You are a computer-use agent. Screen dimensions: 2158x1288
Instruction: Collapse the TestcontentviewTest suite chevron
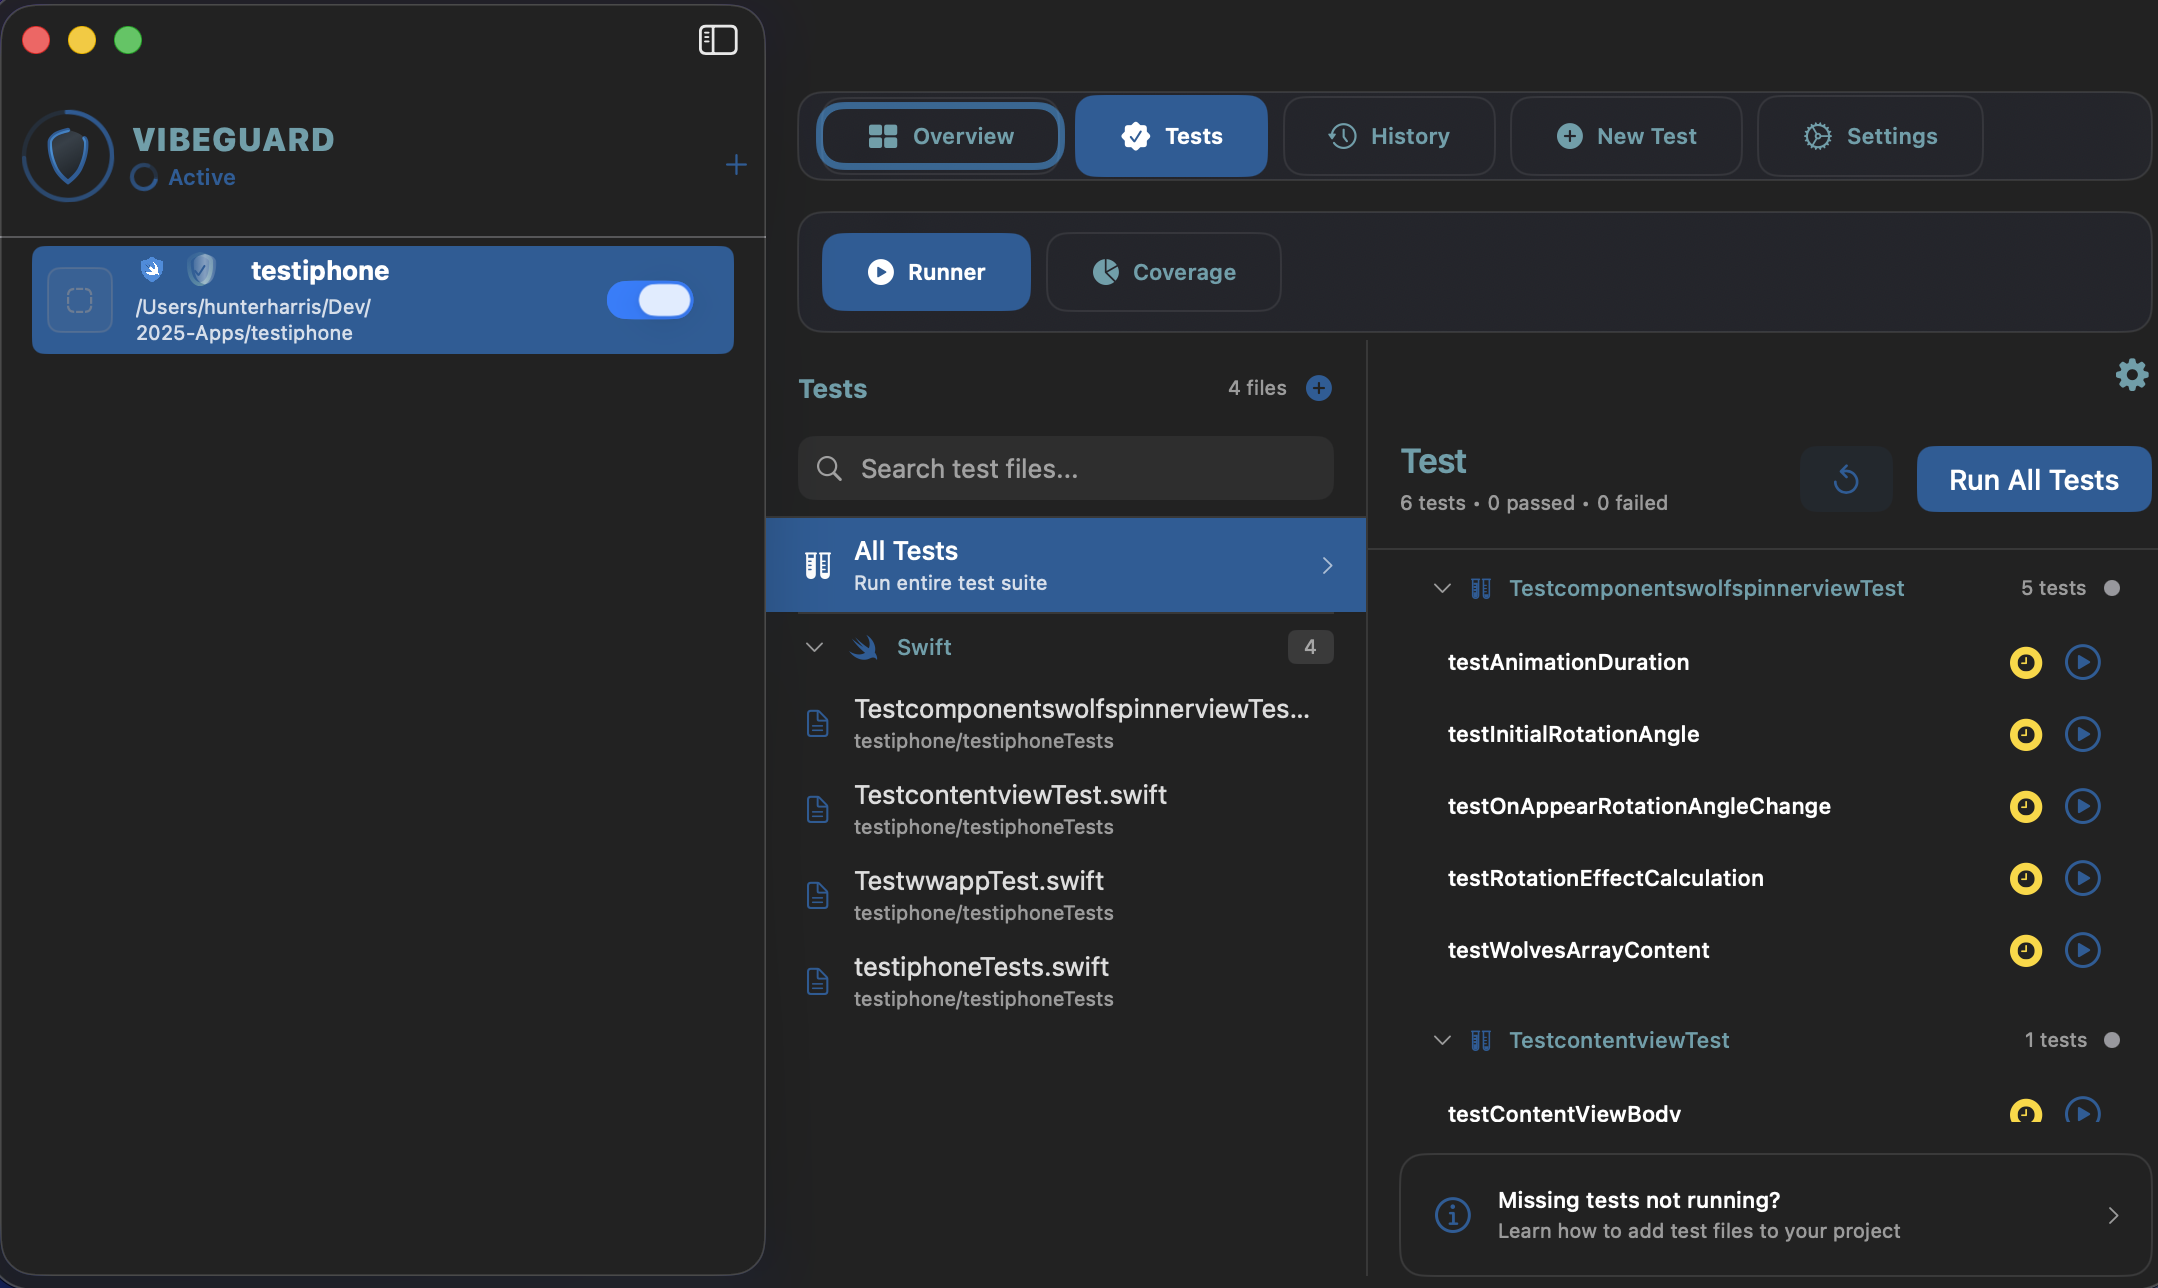click(x=1442, y=1040)
